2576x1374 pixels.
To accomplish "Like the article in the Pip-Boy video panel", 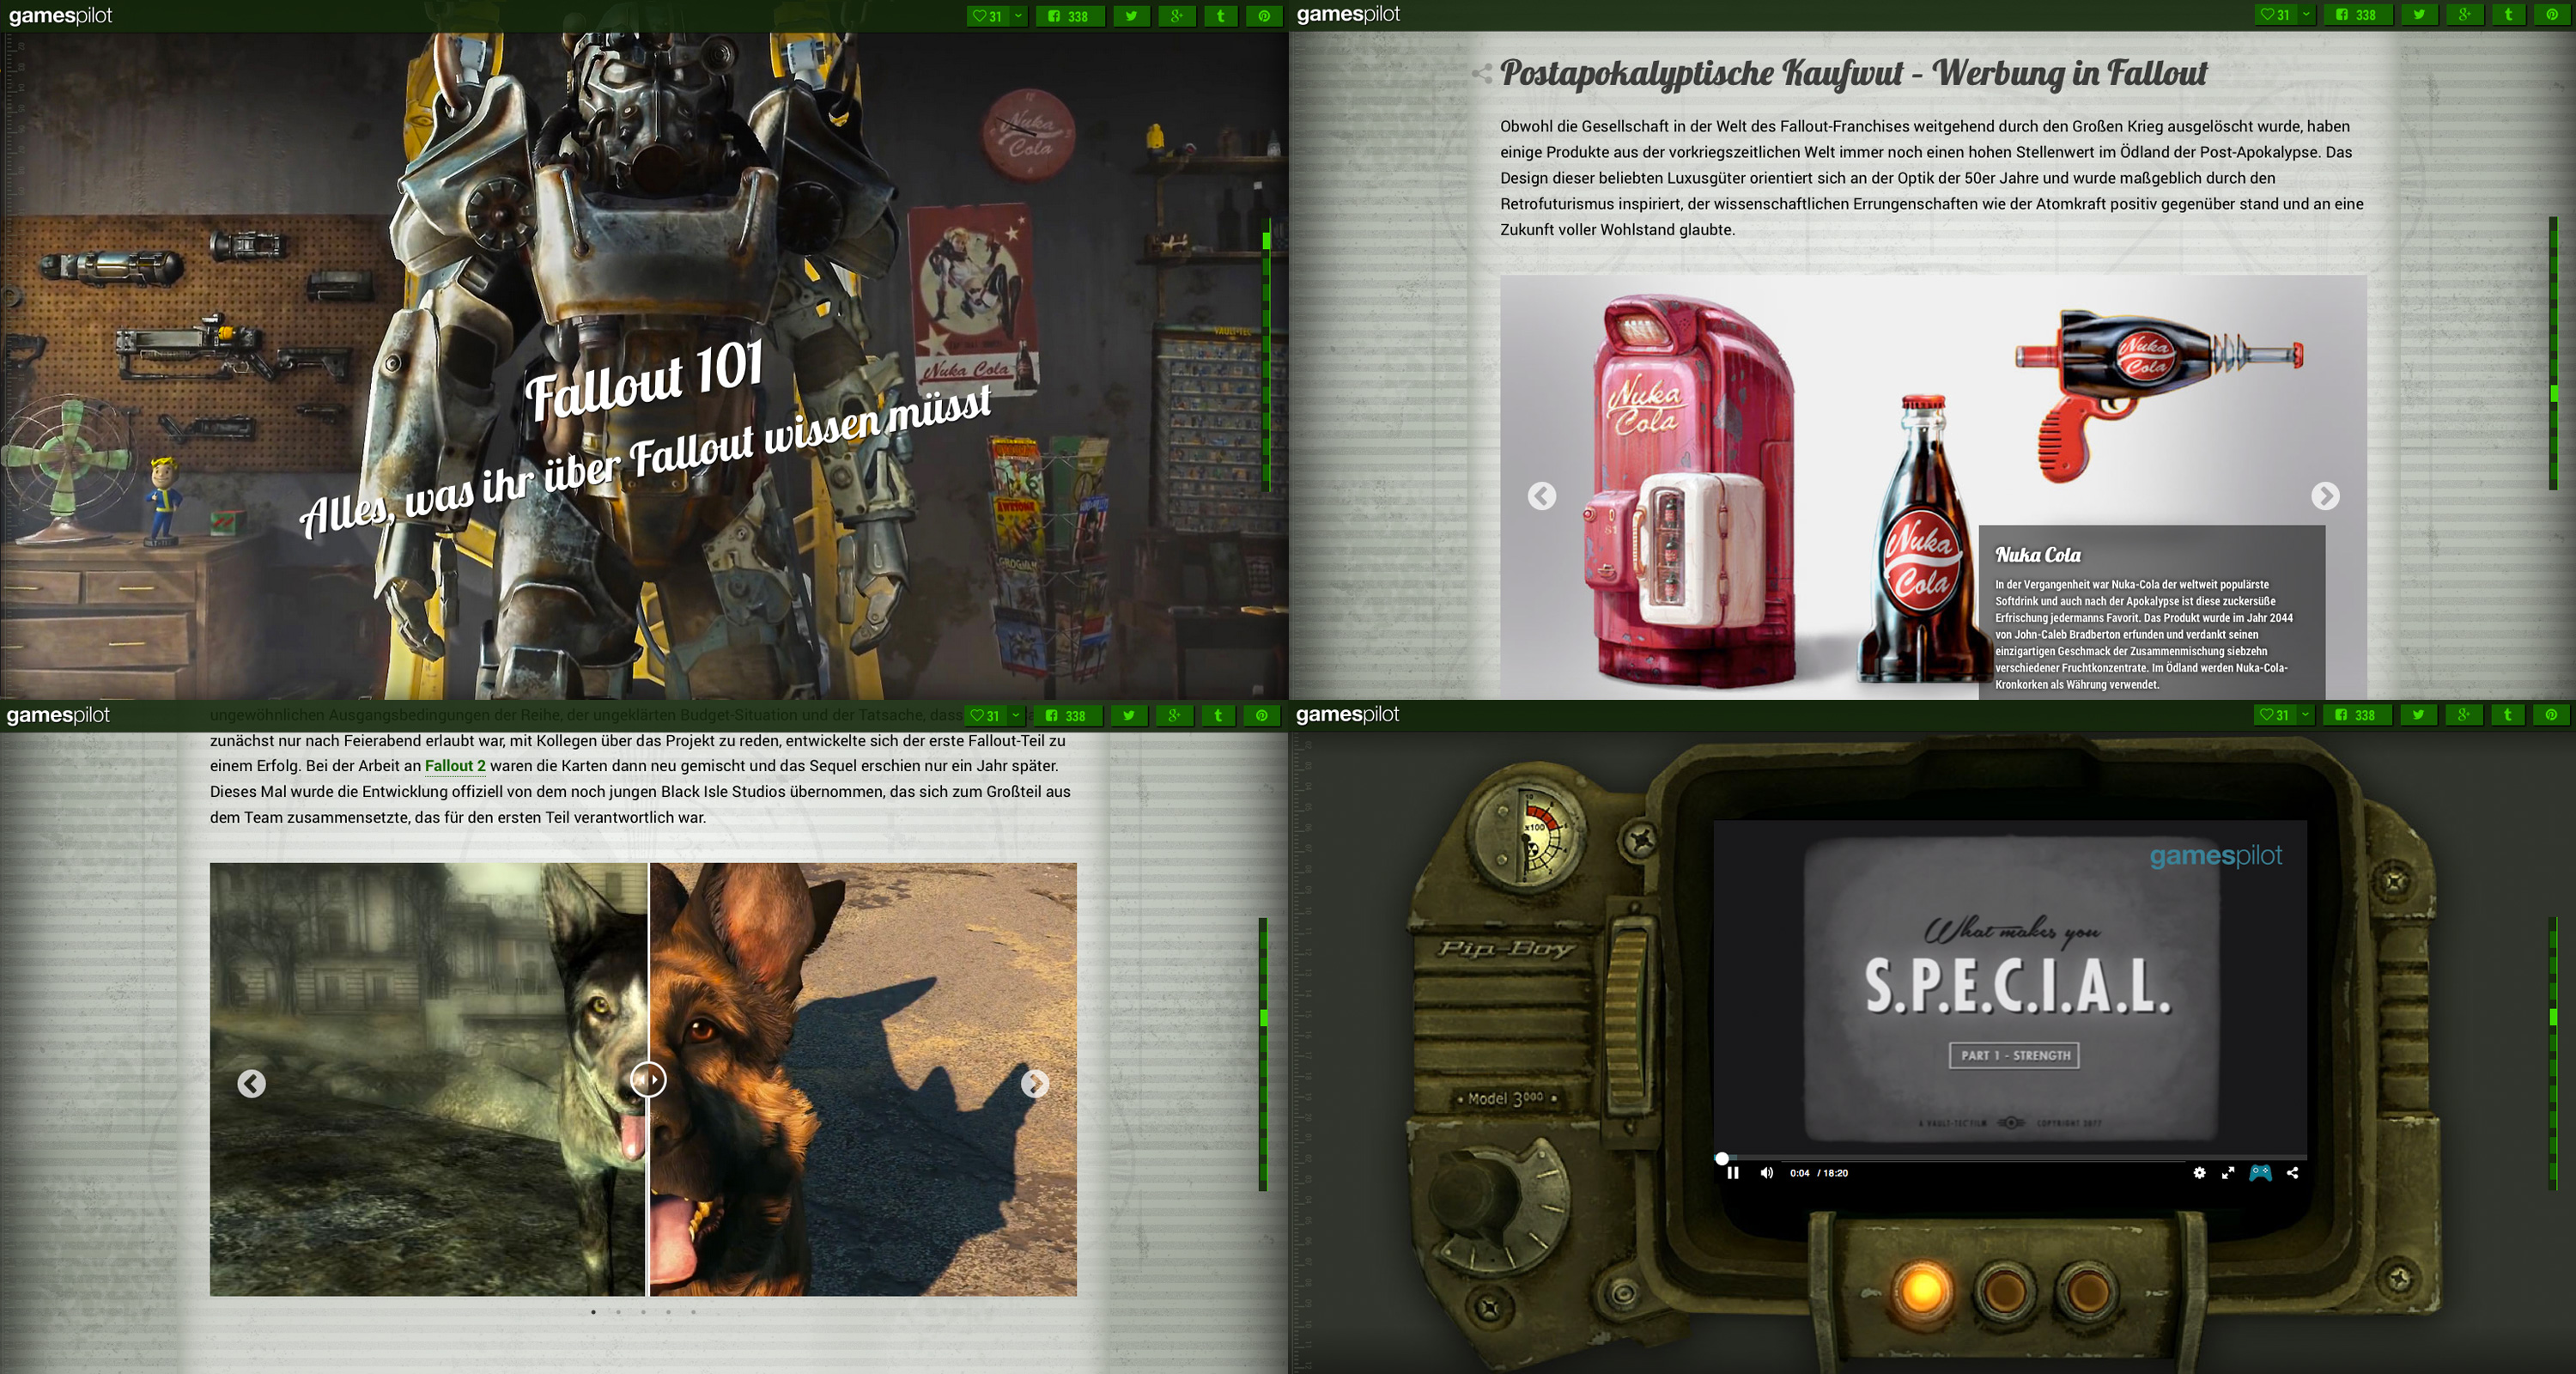I will point(2274,714).
